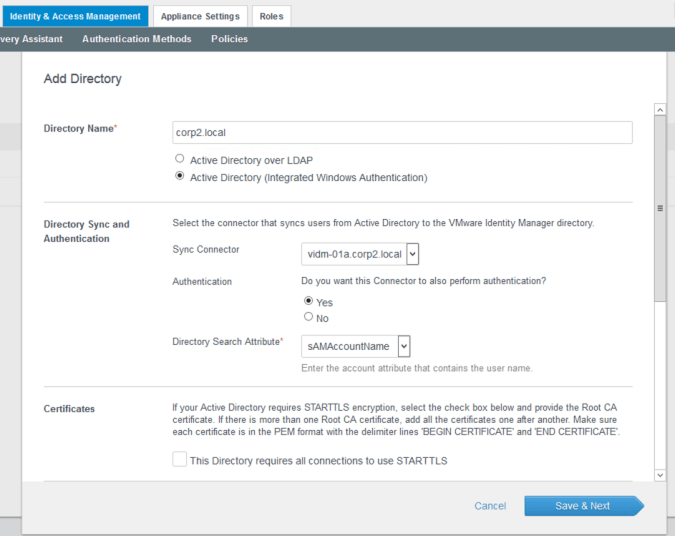
Task: Switch to the Identity & Access Management tab
Action: point(76,16)
